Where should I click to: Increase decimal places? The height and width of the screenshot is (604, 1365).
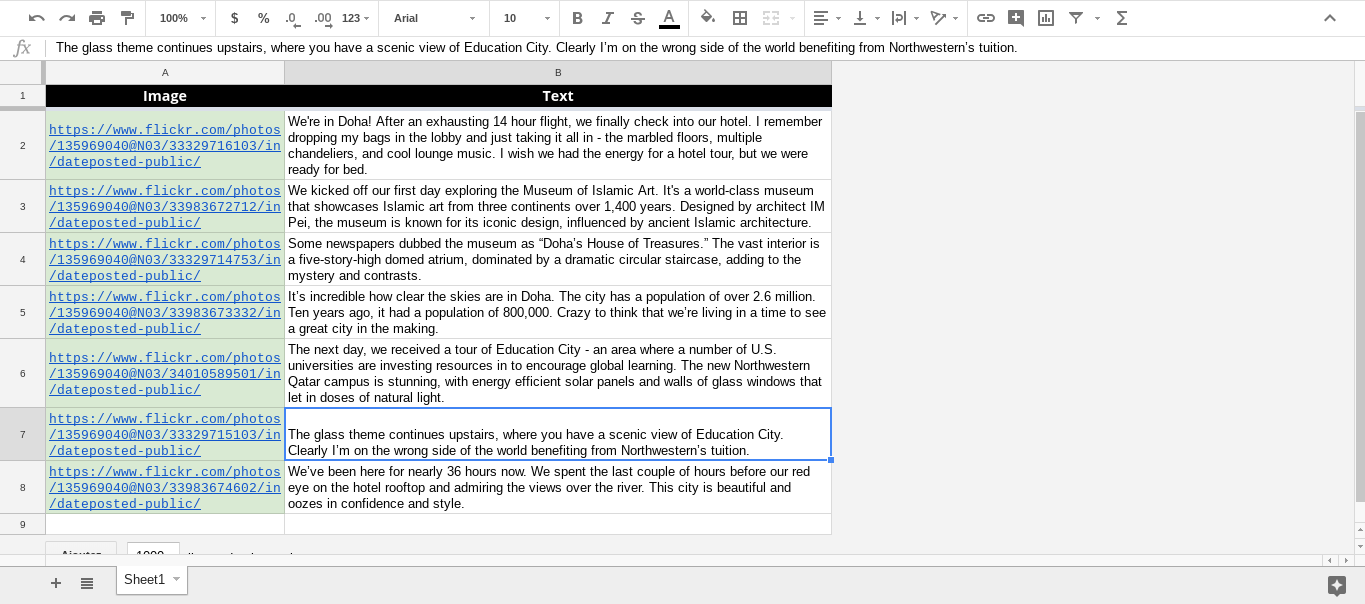coord(323,18)
